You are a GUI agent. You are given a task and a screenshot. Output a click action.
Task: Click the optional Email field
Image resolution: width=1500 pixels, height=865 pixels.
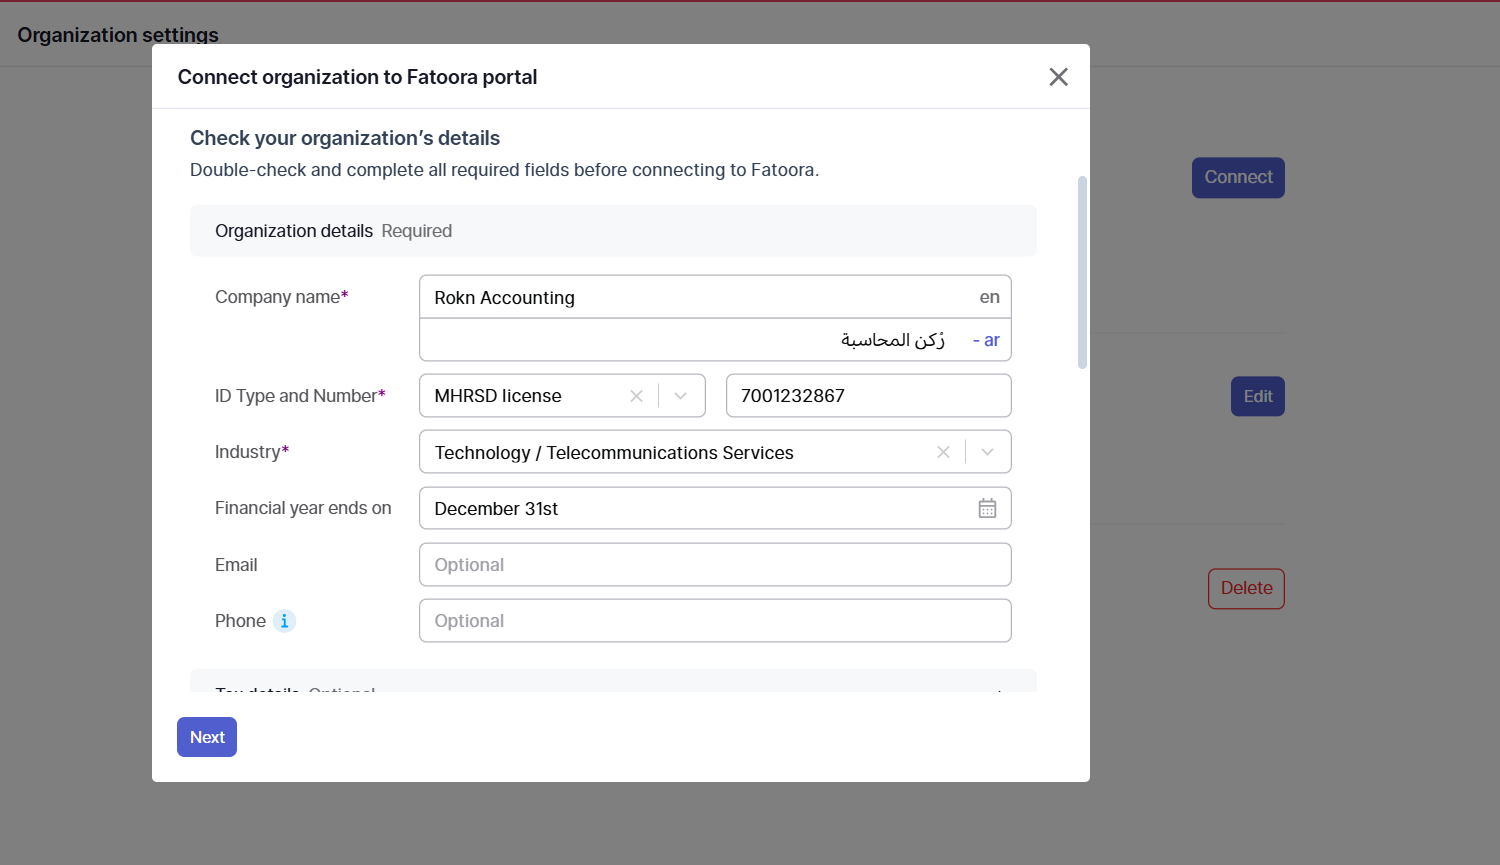(715, 565)
